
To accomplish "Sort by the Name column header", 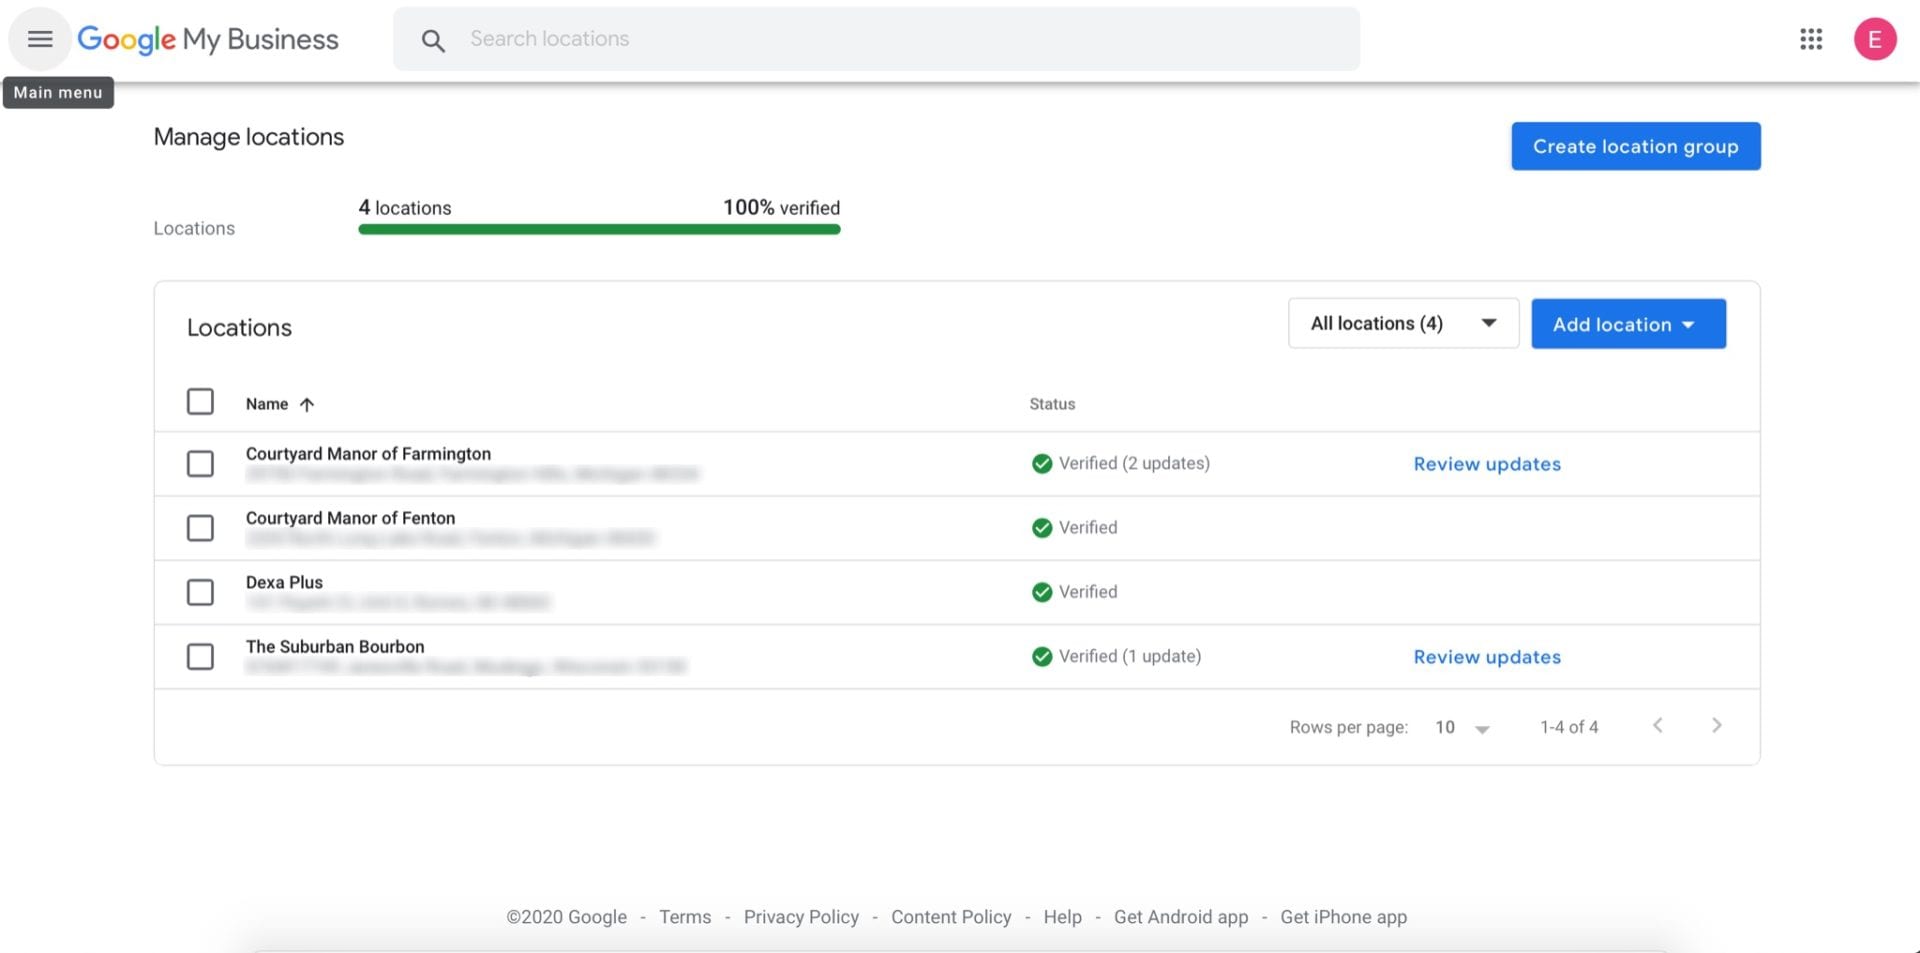I will coord(267,404).
